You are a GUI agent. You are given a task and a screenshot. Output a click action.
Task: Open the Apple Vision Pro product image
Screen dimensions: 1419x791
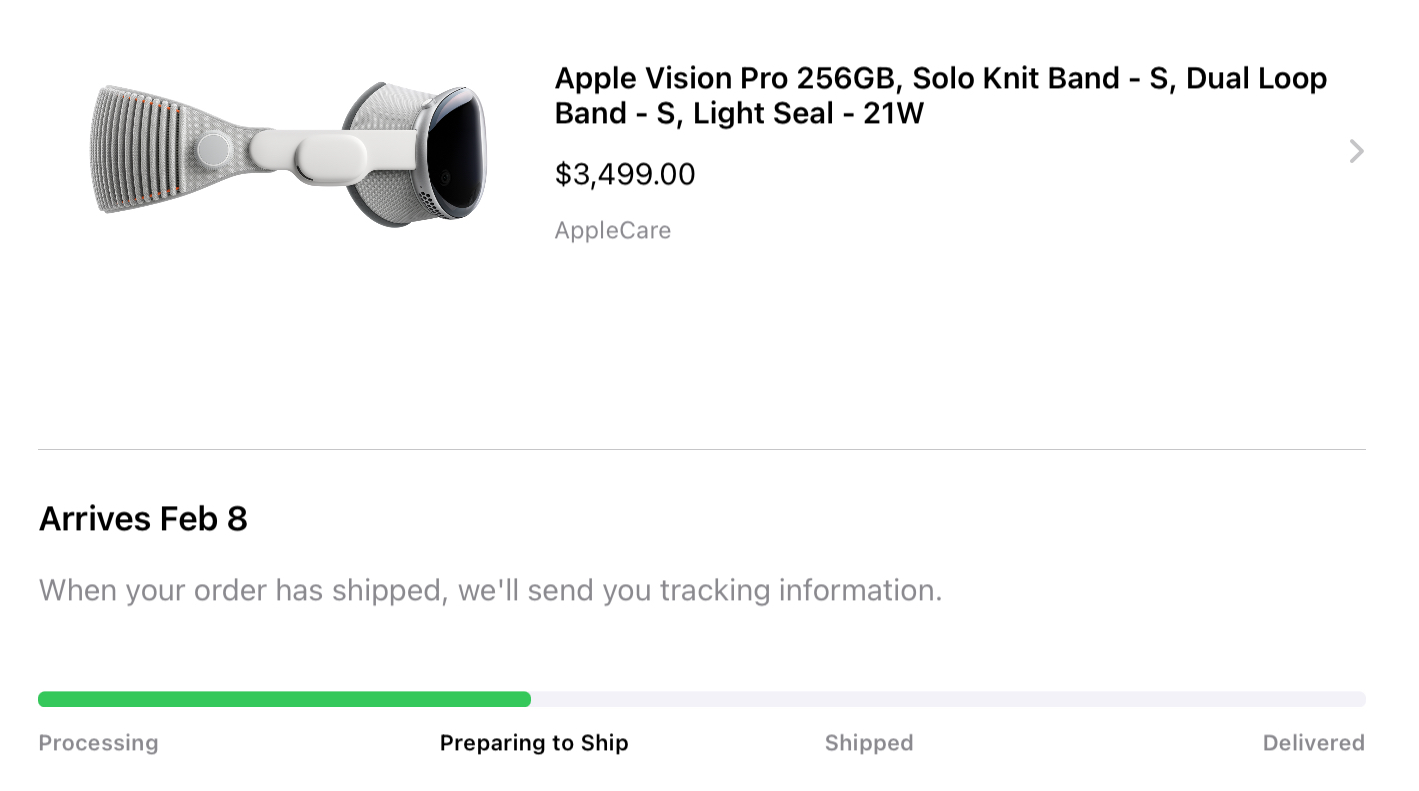tap(290, 152)
